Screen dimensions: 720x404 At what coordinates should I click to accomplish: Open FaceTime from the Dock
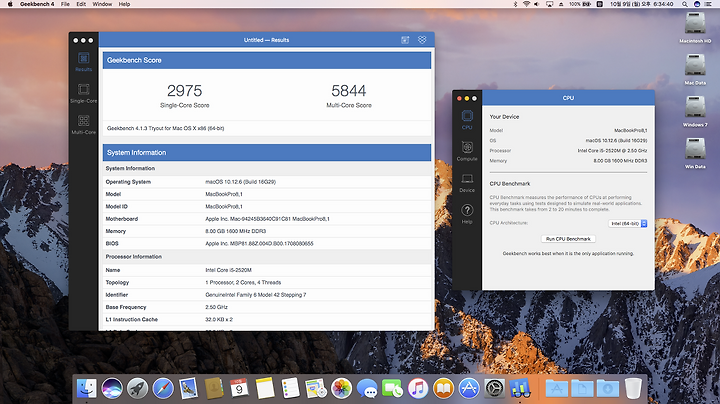click(392, 388)
